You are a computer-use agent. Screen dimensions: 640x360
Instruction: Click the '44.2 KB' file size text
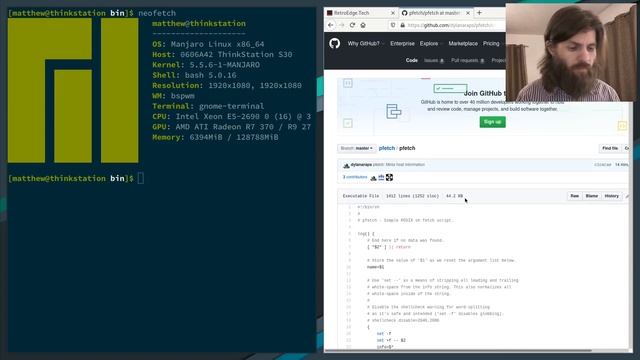coord(454,196)
